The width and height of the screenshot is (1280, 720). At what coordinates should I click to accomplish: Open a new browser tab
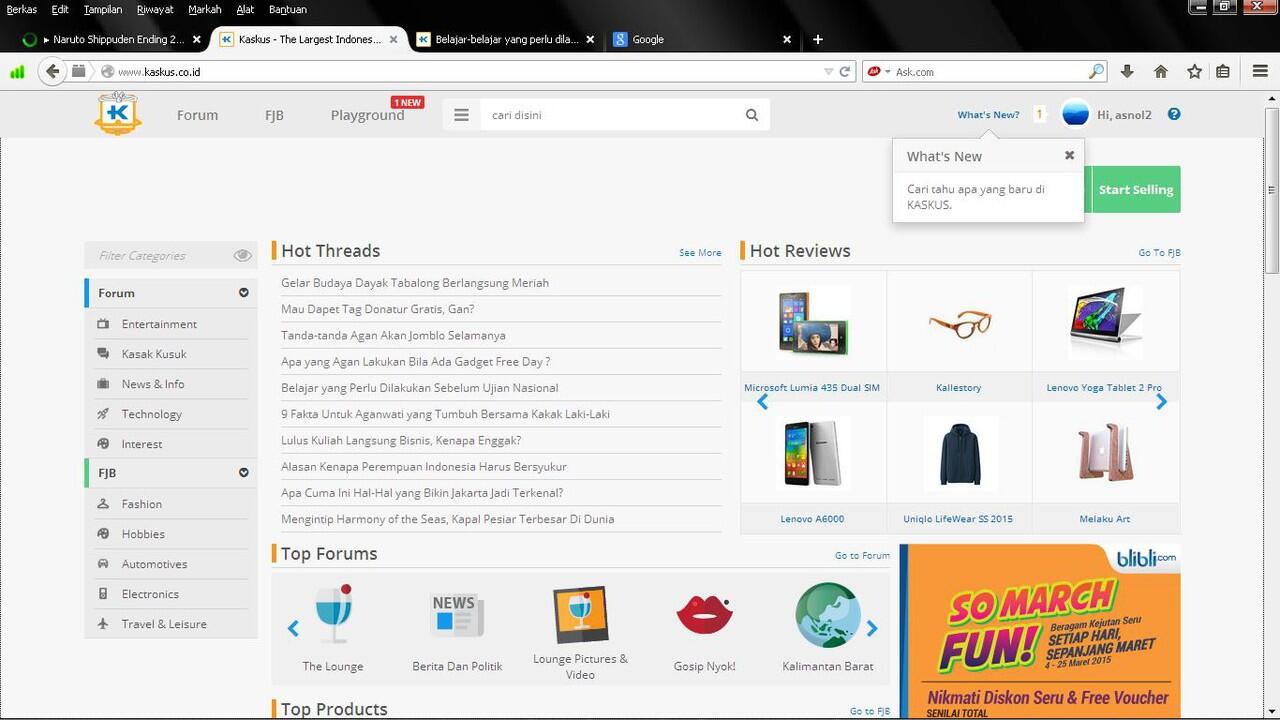tap(817, 39)
